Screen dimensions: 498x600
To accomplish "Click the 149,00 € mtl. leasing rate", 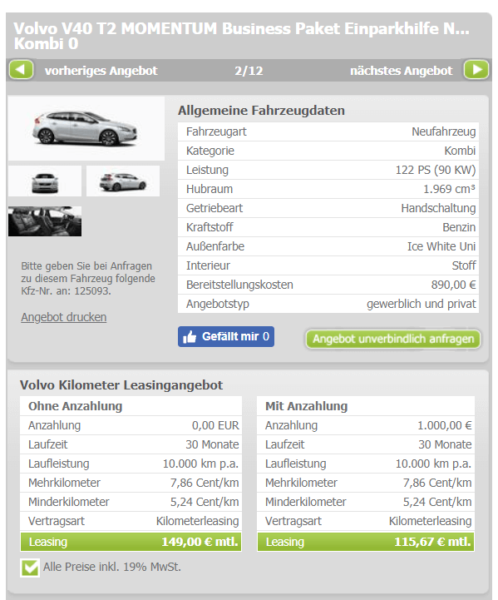I will click(x=200, y=542).
